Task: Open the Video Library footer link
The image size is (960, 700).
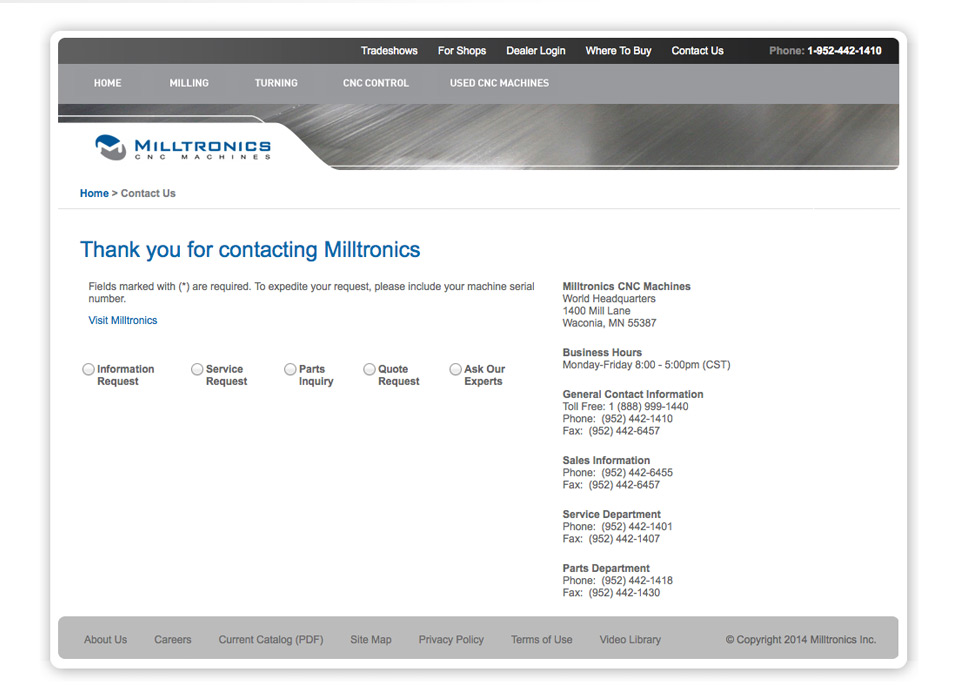Action: [x=630, y=639]
